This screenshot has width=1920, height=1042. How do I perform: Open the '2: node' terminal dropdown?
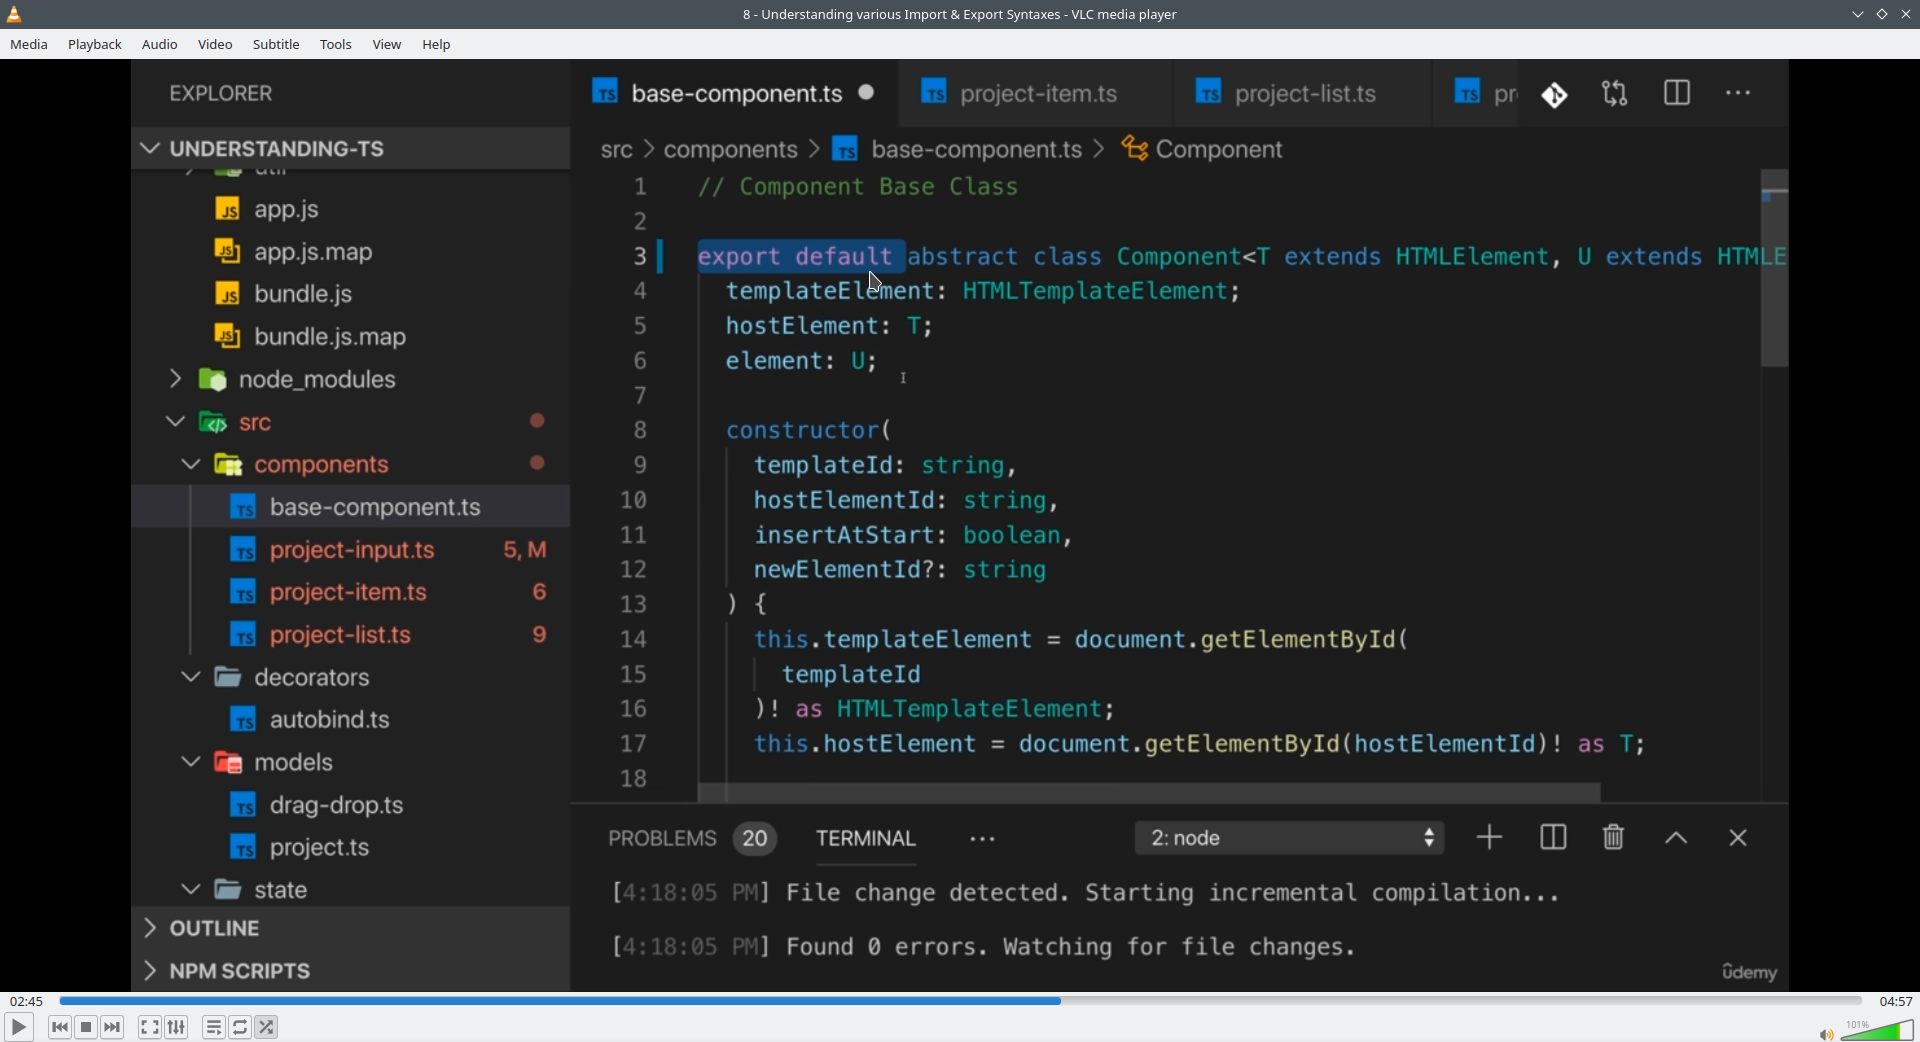(1289, 839)
